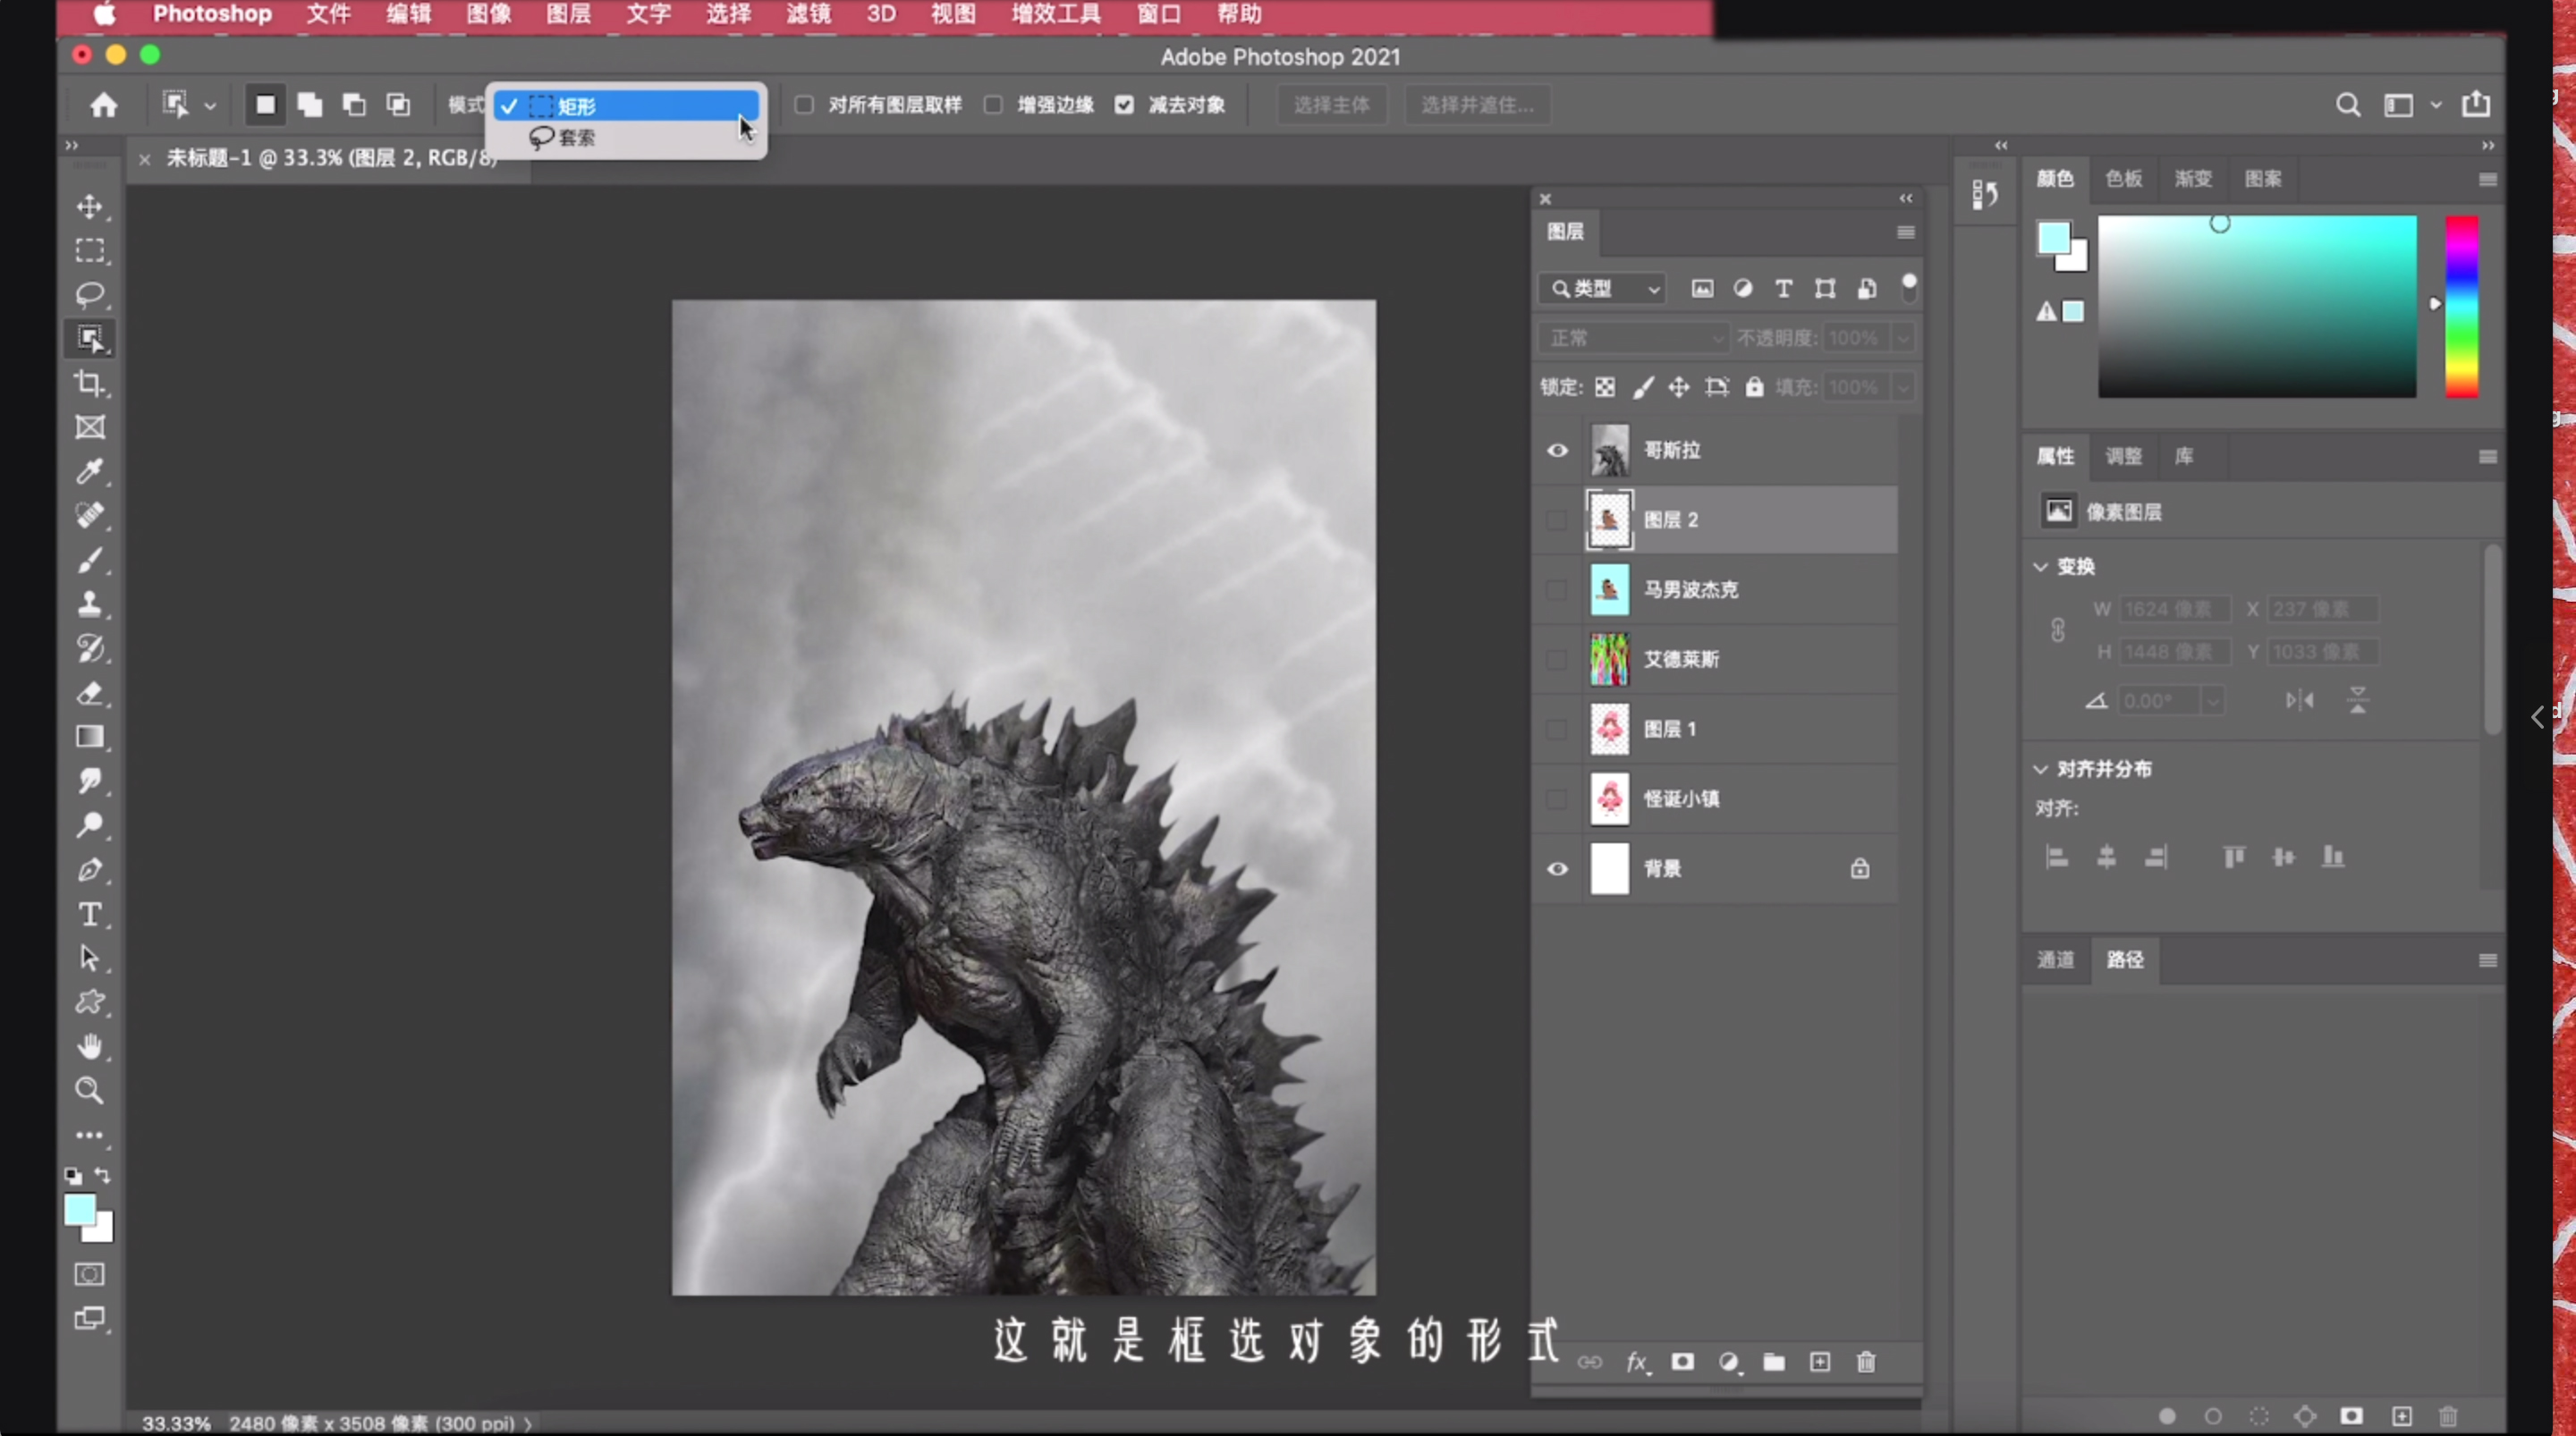Image resolution: width=2576 pixels, height=1436 pixels.
Task: Click the delete layer trash icon
Action: pyautogui.click(x=1866, y=1362)
